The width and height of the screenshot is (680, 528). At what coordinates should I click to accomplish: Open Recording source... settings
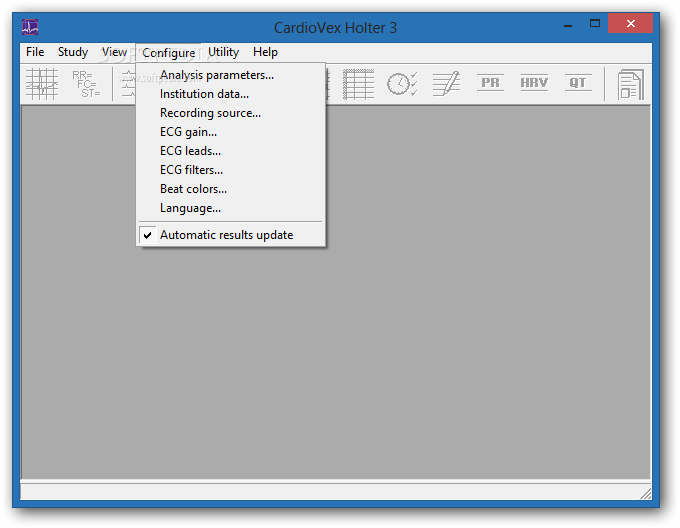231,113
